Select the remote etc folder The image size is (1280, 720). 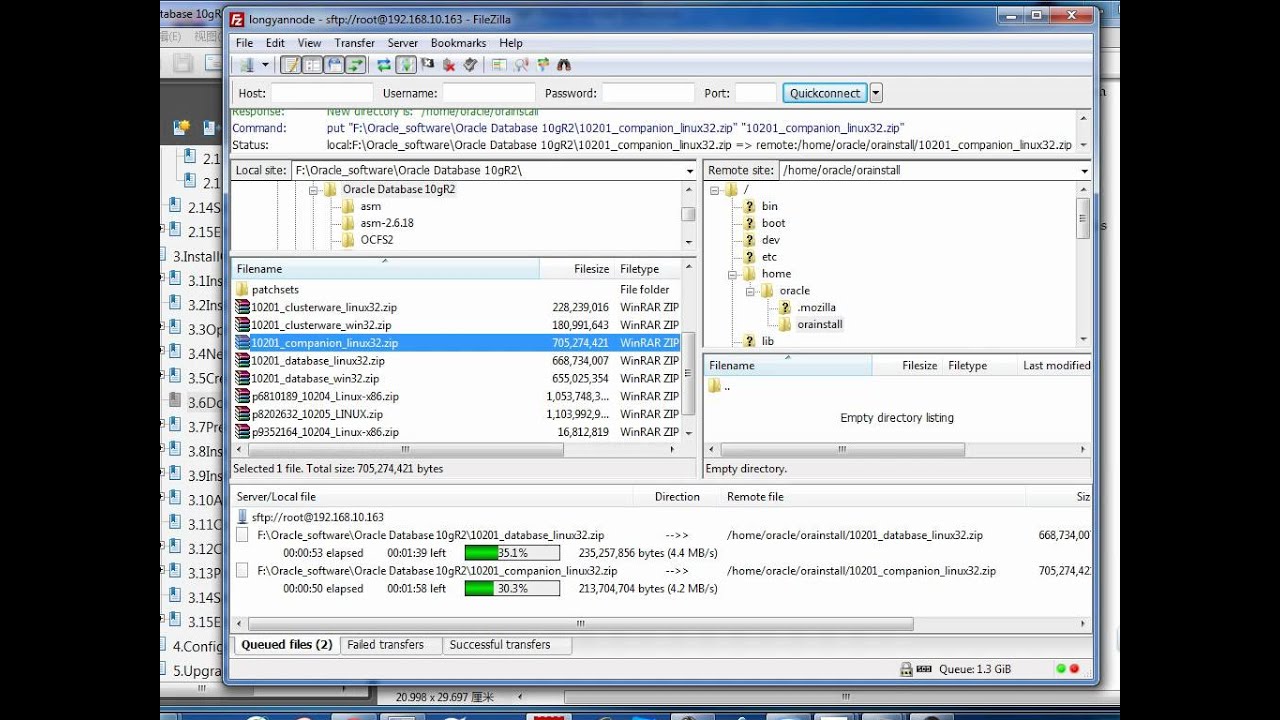769,257
